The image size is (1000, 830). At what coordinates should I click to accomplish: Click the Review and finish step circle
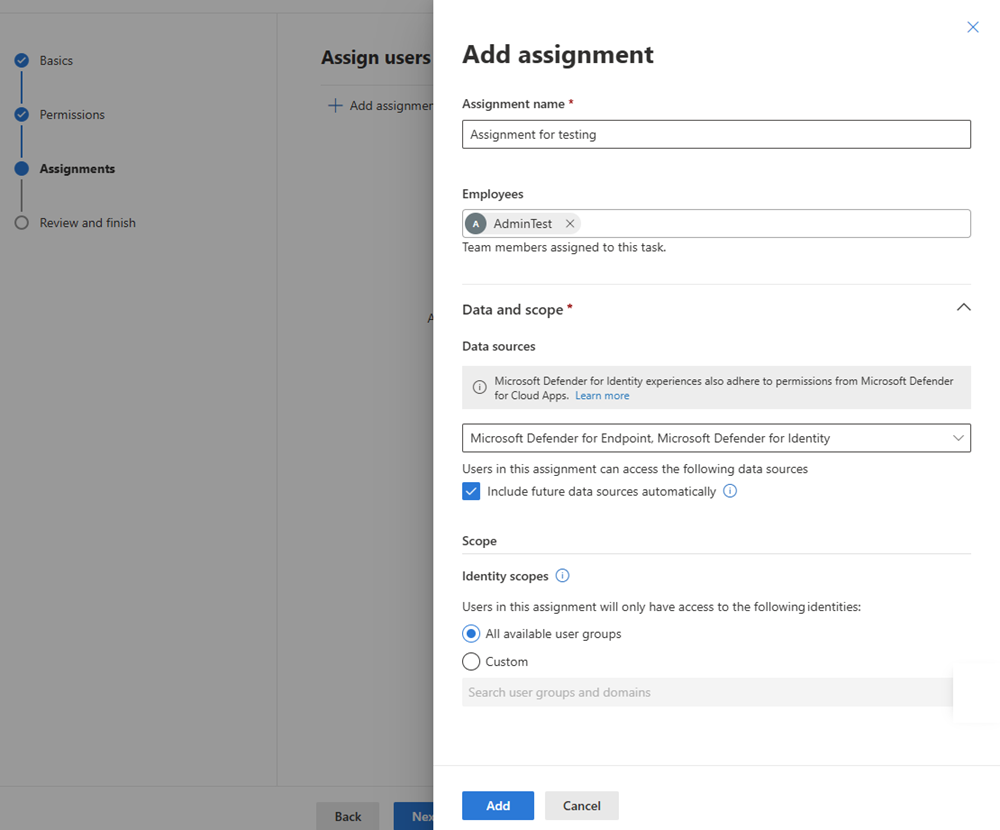point(22,223)
